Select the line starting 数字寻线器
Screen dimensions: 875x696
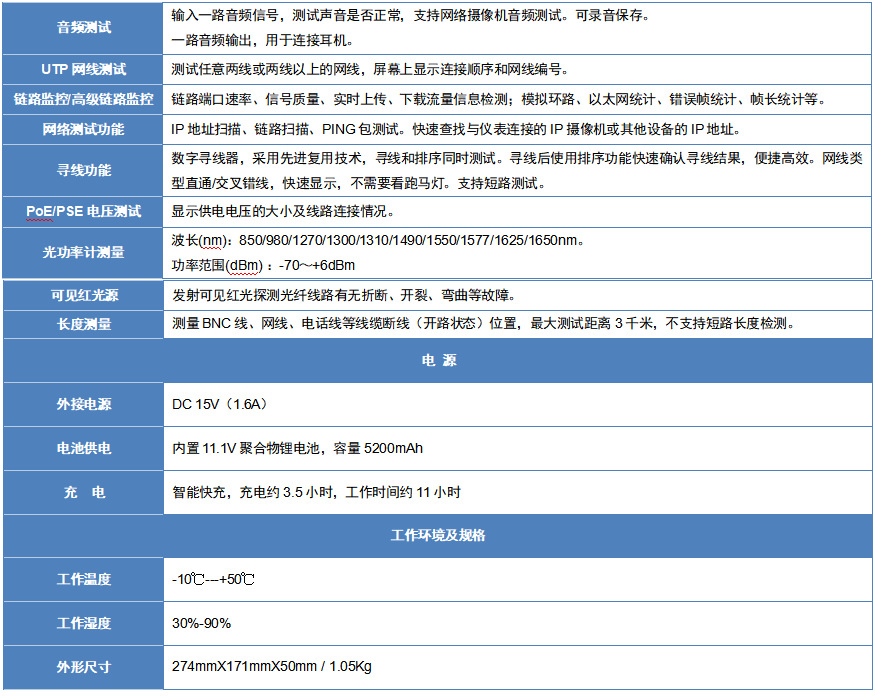tap(517, 159)
